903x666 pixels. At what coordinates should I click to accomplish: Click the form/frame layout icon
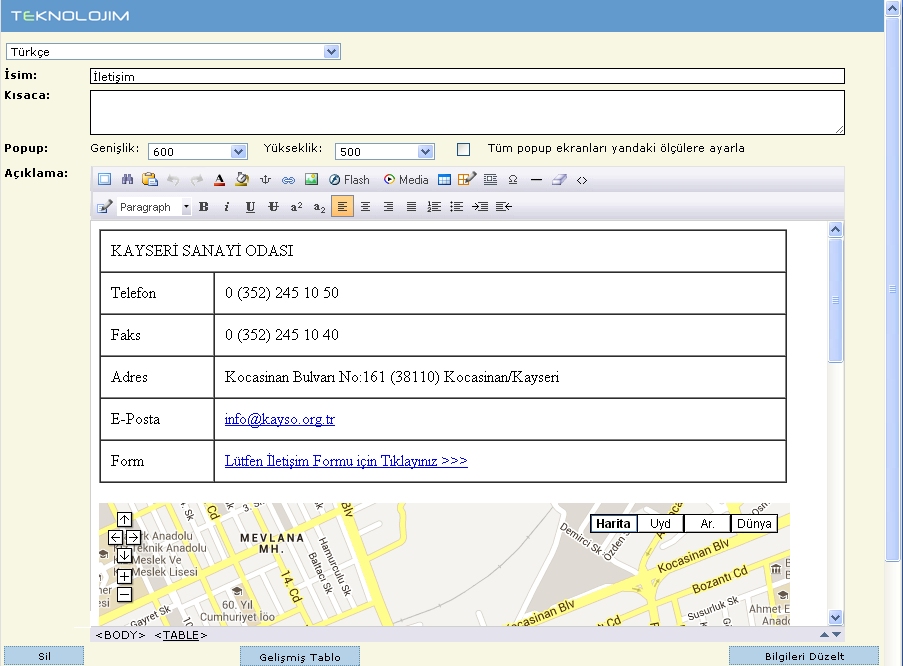490,180
